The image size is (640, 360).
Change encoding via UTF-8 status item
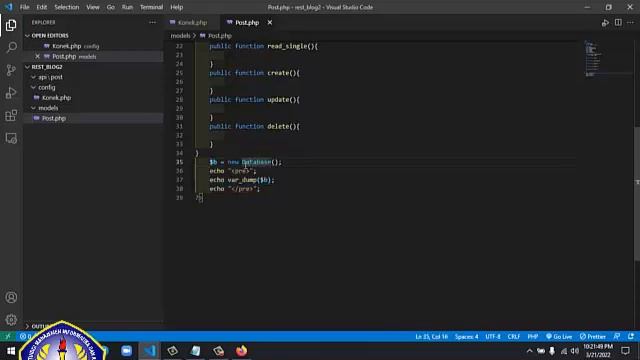click(x=493, y=336)
